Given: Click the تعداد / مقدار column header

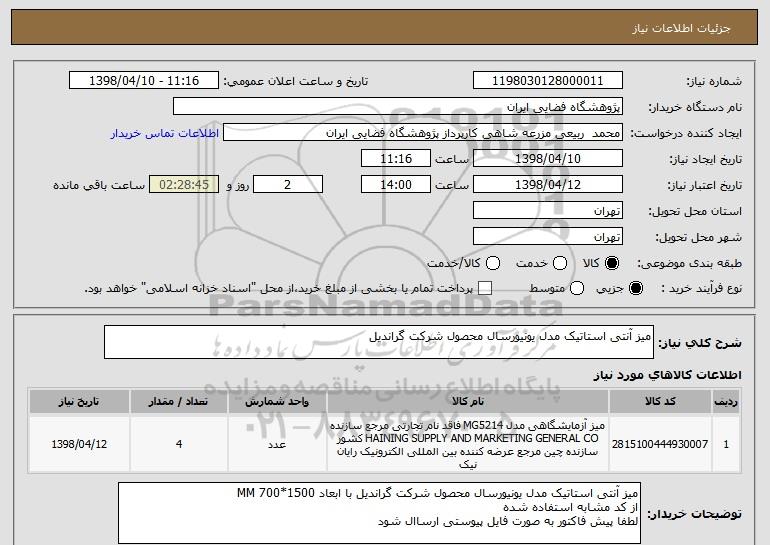Looking at the screenshot, I should pos(178,402).
